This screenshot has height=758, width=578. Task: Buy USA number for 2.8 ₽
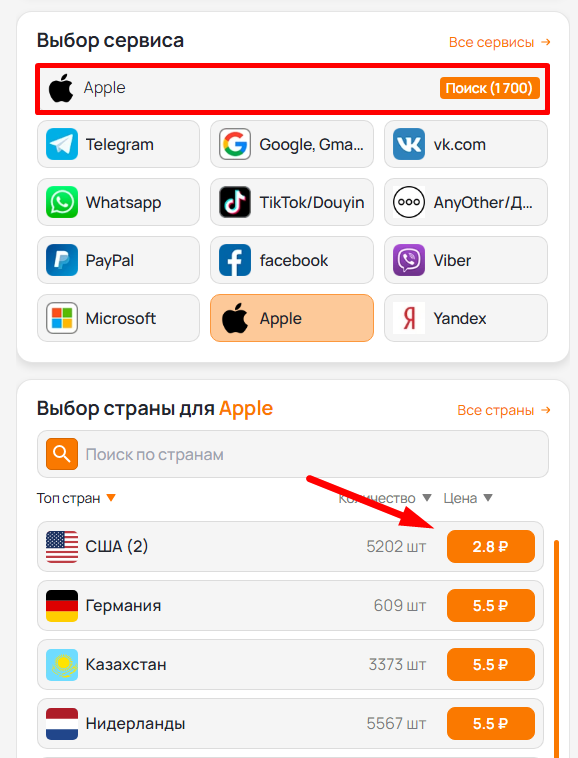click(491, 546)
